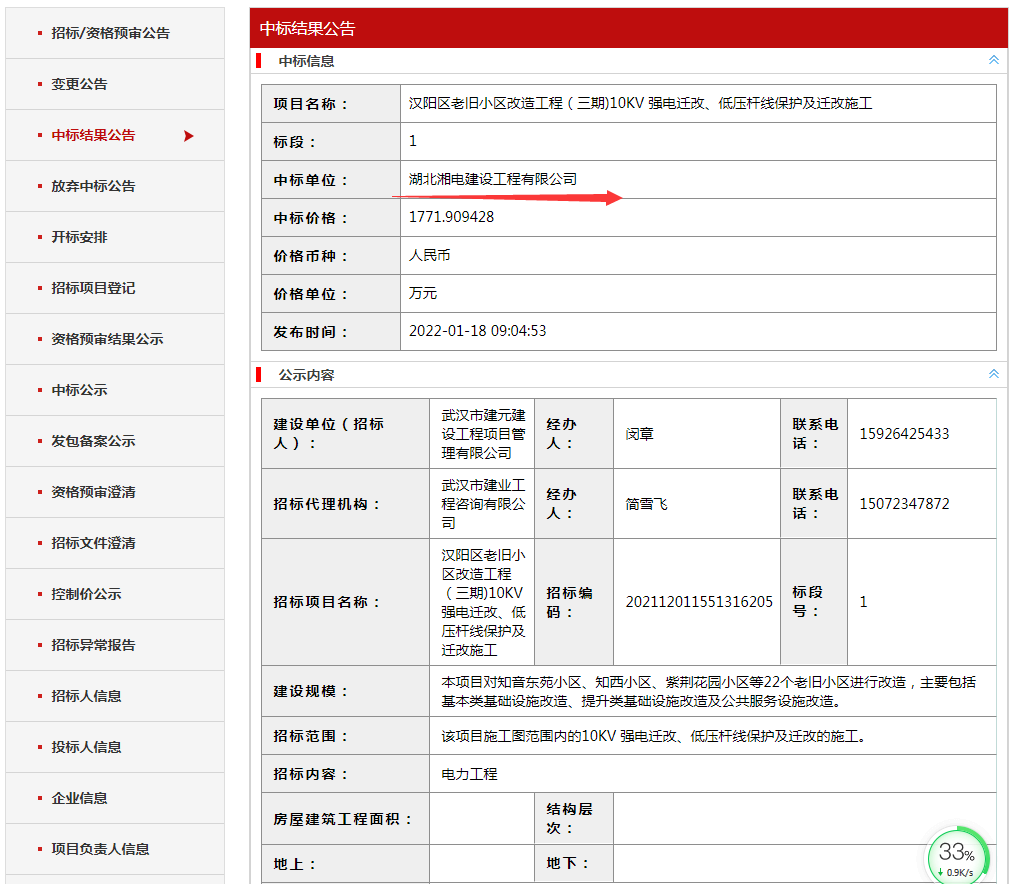Open 招标/资格预审公告 in sidebar

tap(110, 33)
